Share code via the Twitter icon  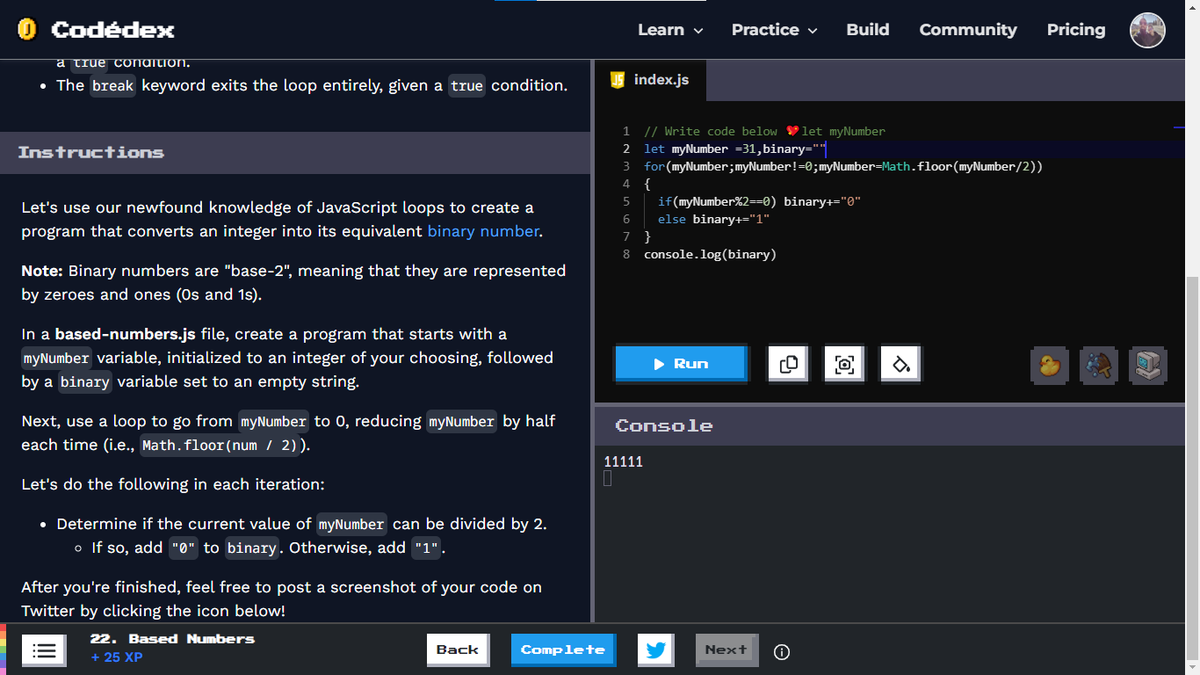pyautogui.click(x=655, y=649)
